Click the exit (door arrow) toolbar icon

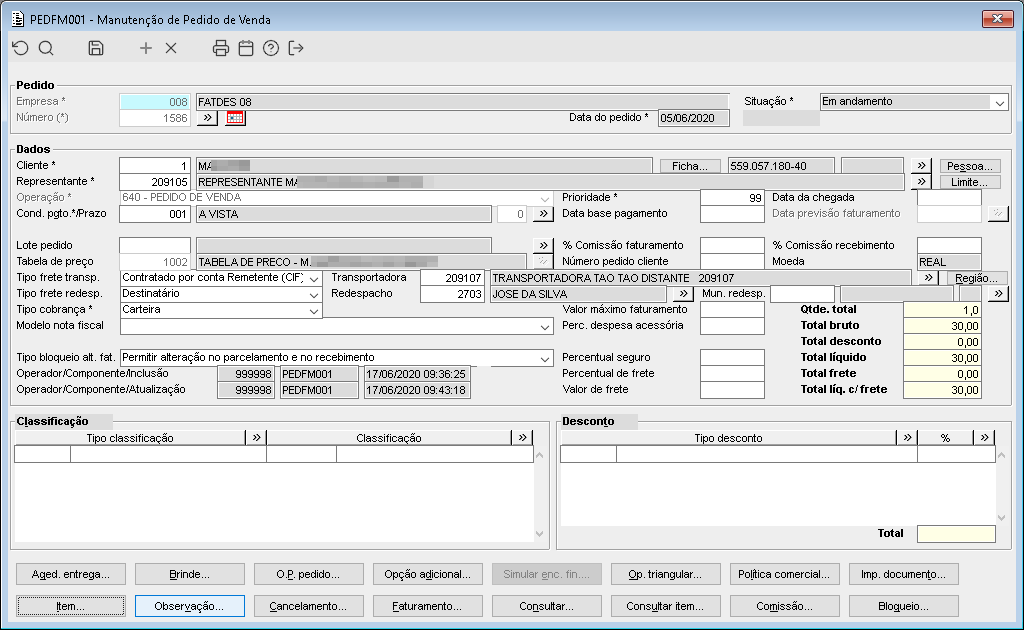pos(296,48)
